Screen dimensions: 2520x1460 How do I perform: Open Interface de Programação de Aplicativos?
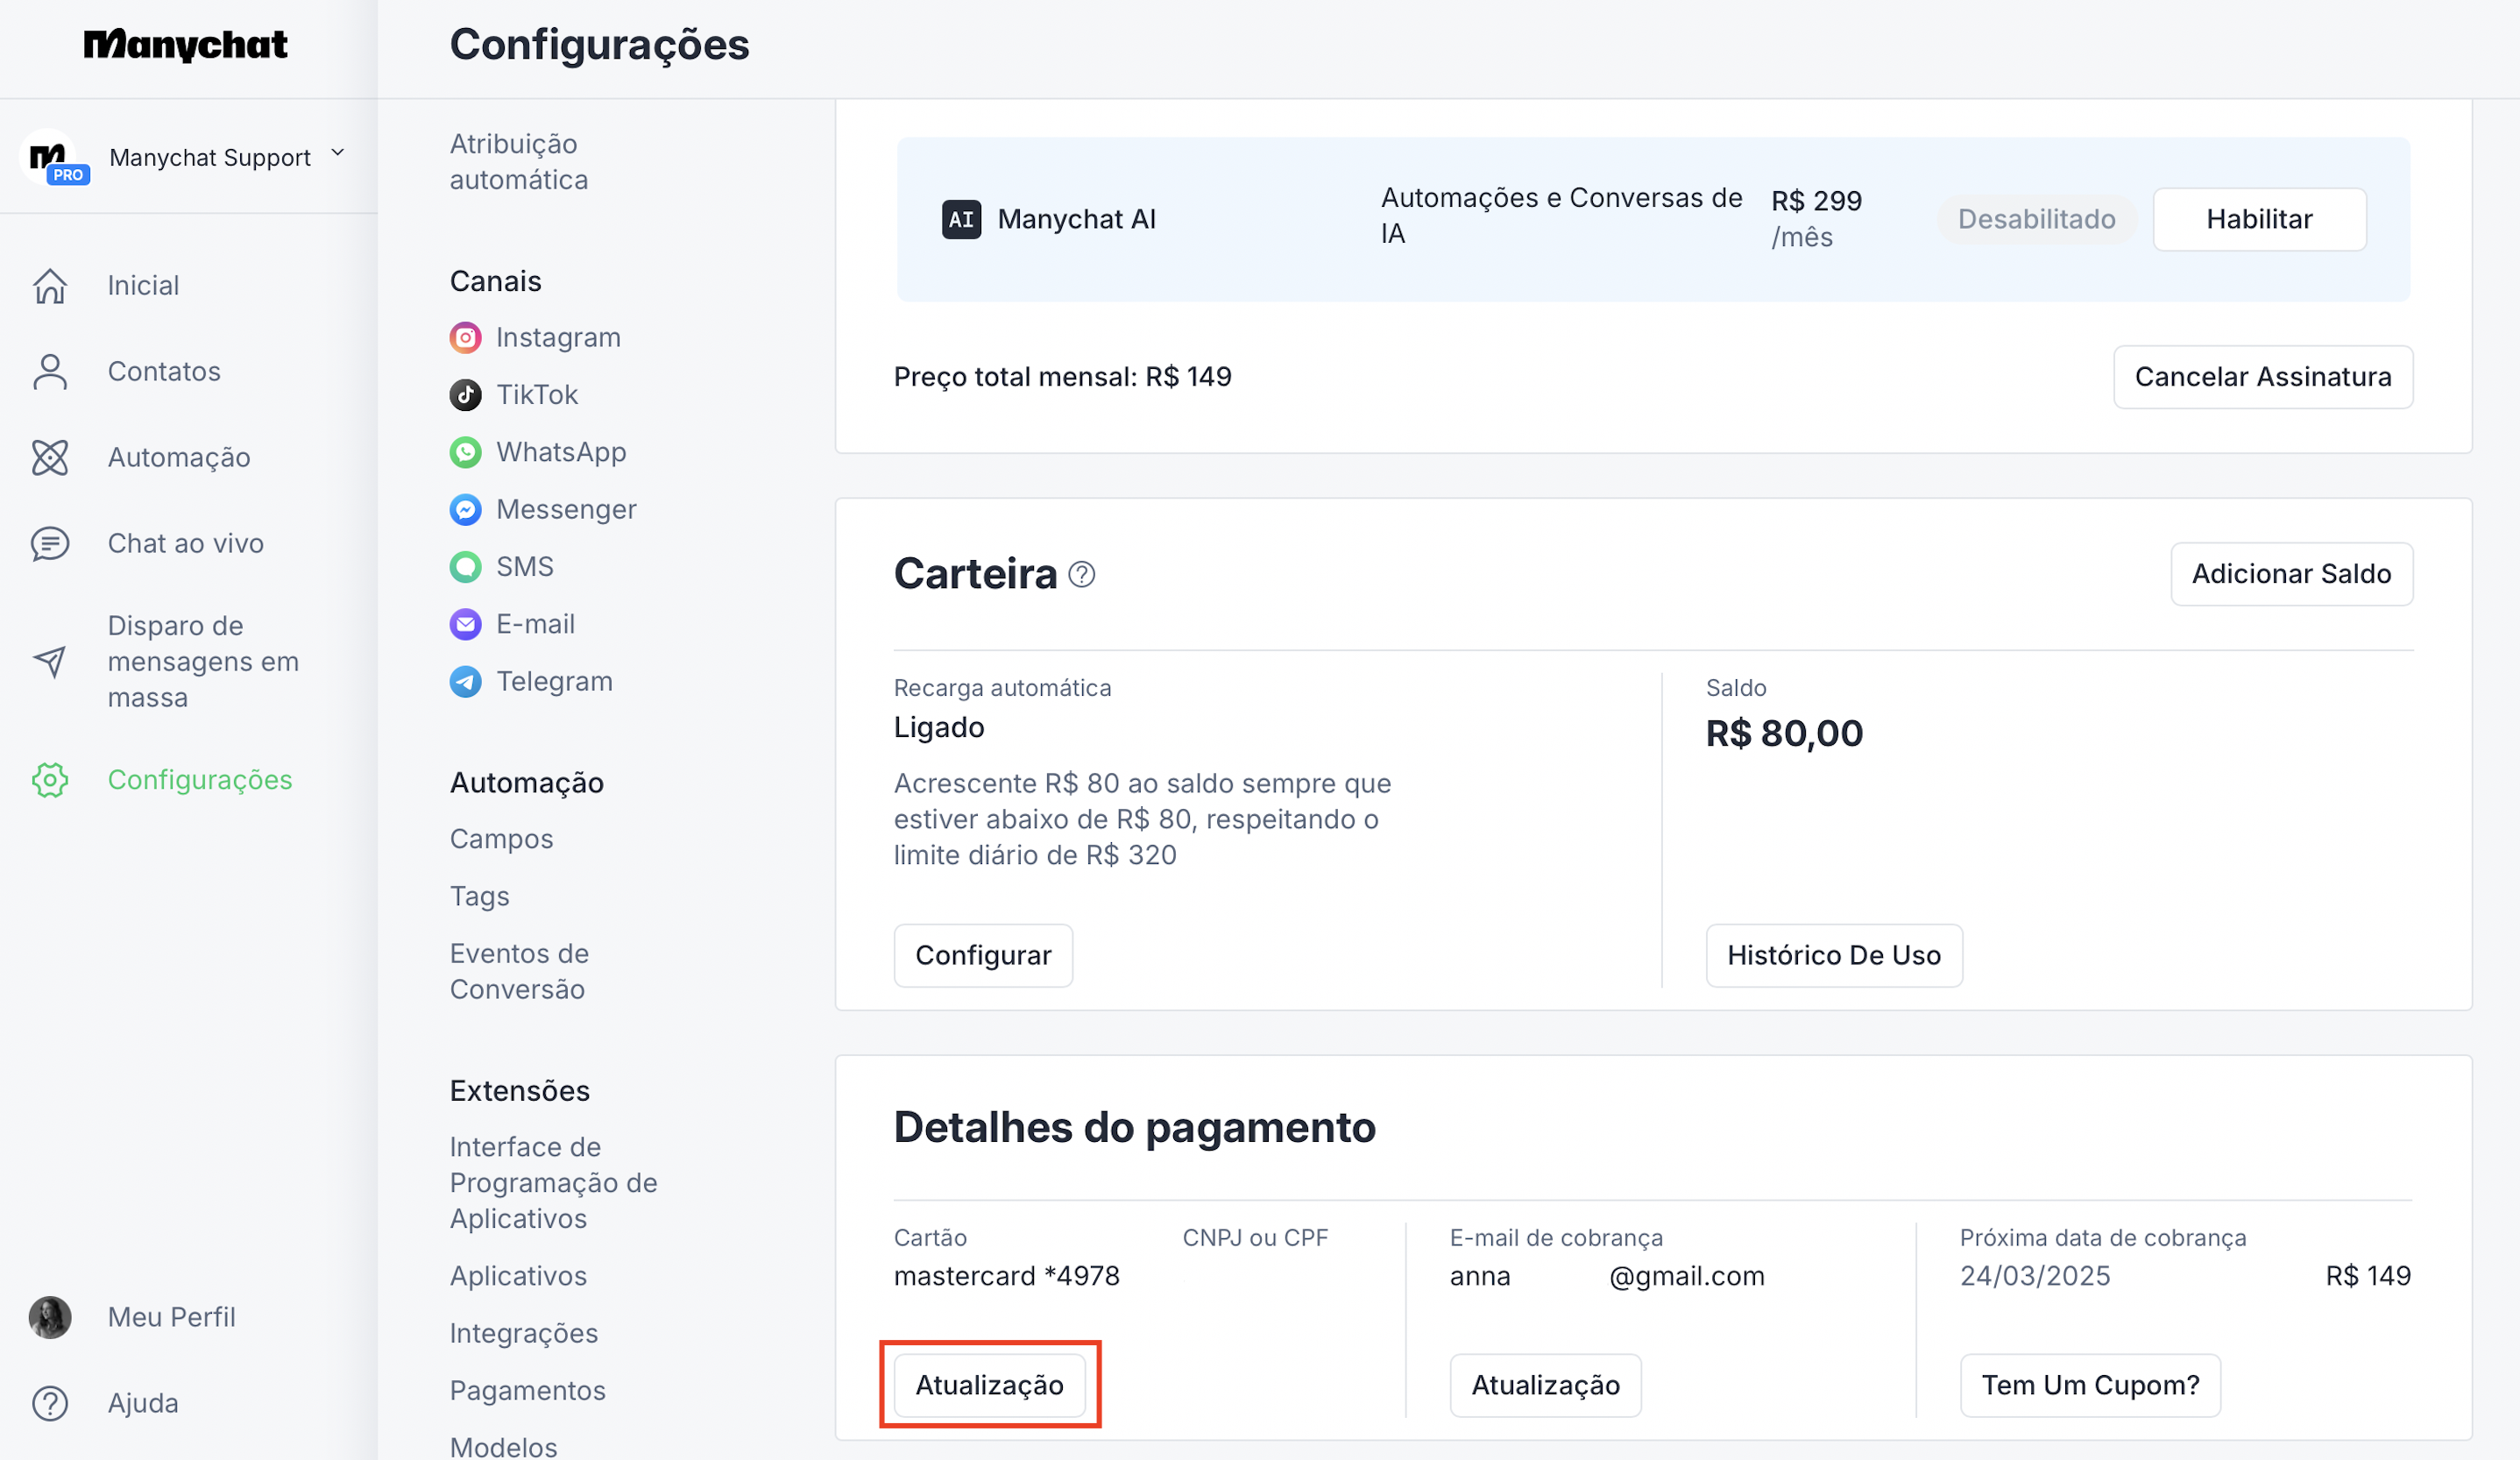coord(553,1183)
